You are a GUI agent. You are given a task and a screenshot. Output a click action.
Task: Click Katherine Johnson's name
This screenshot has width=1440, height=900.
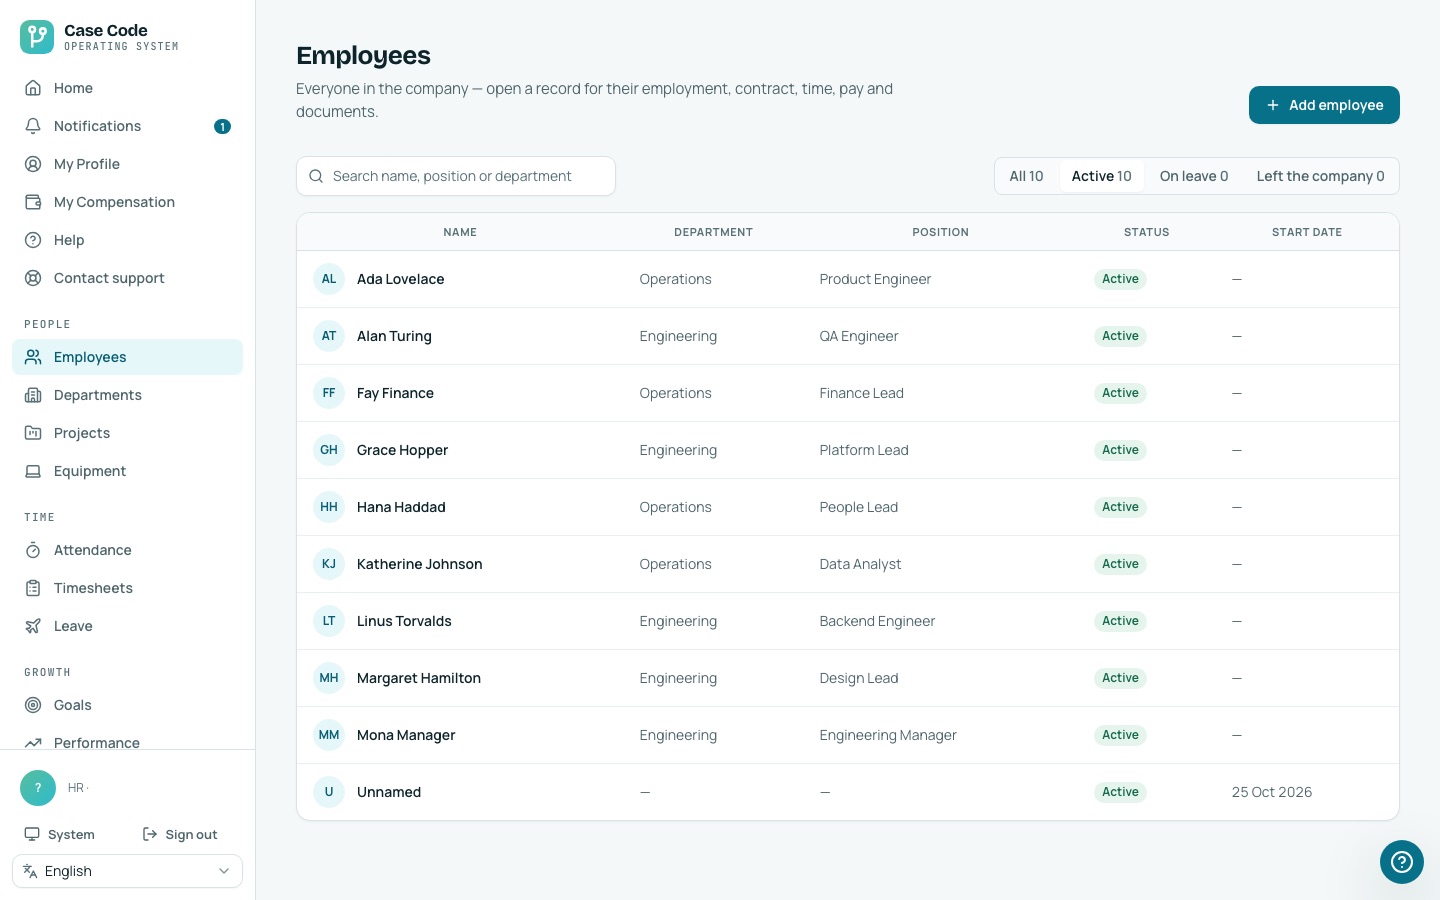(x=420, y=564)
